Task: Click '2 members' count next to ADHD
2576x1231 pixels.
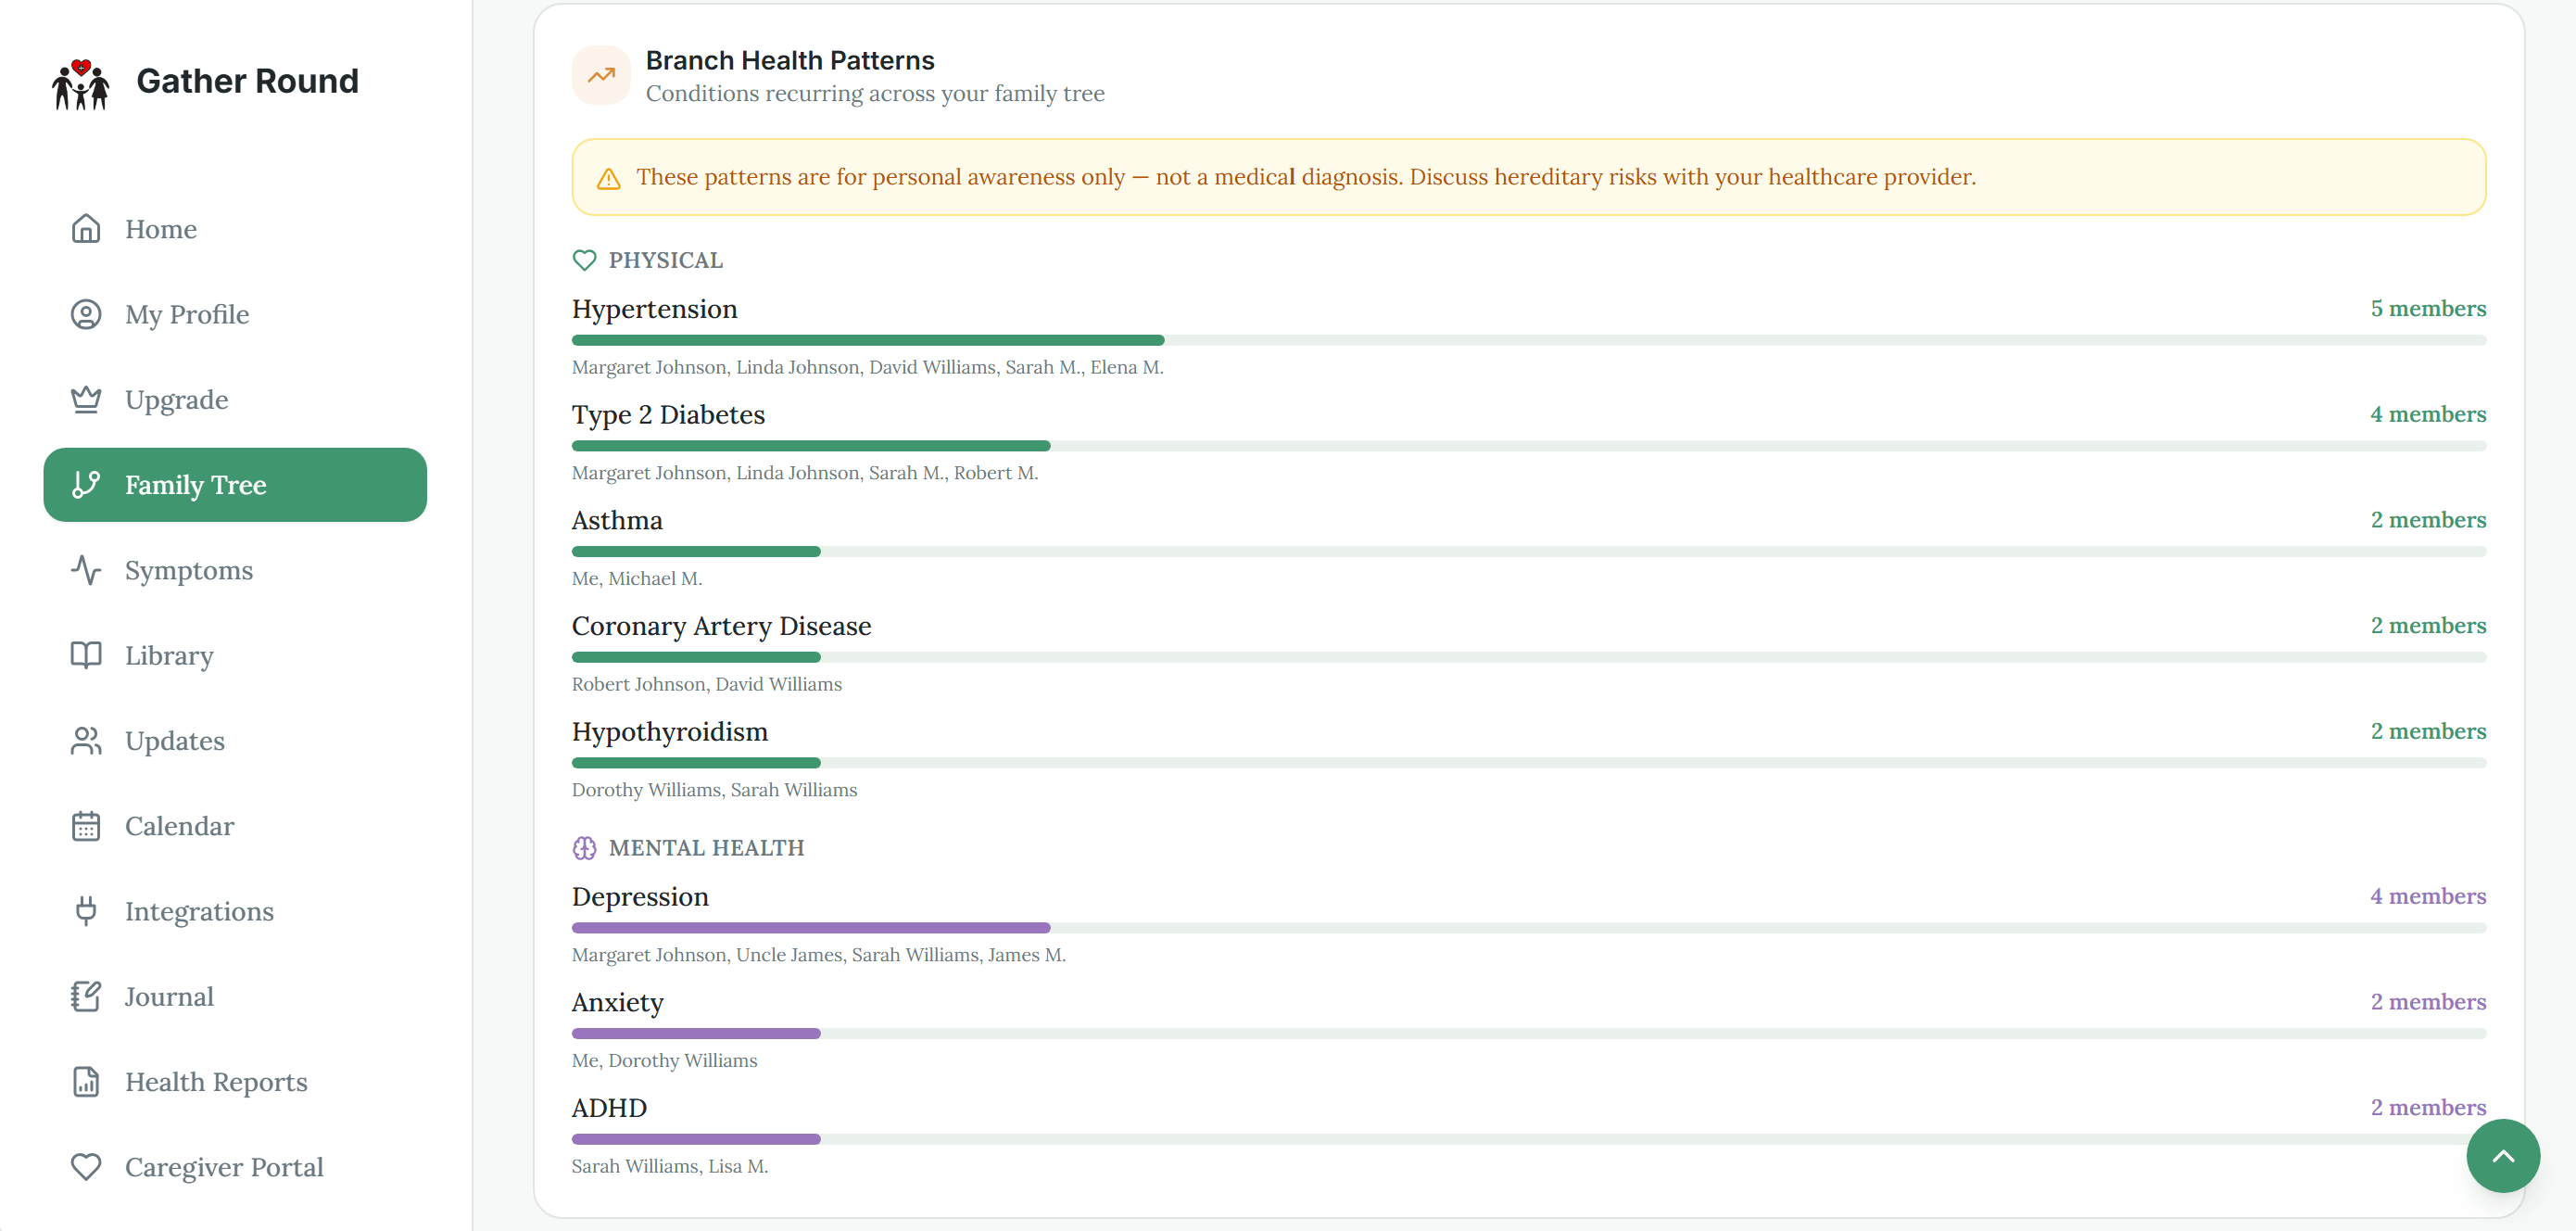Action: [2427, 1107]
